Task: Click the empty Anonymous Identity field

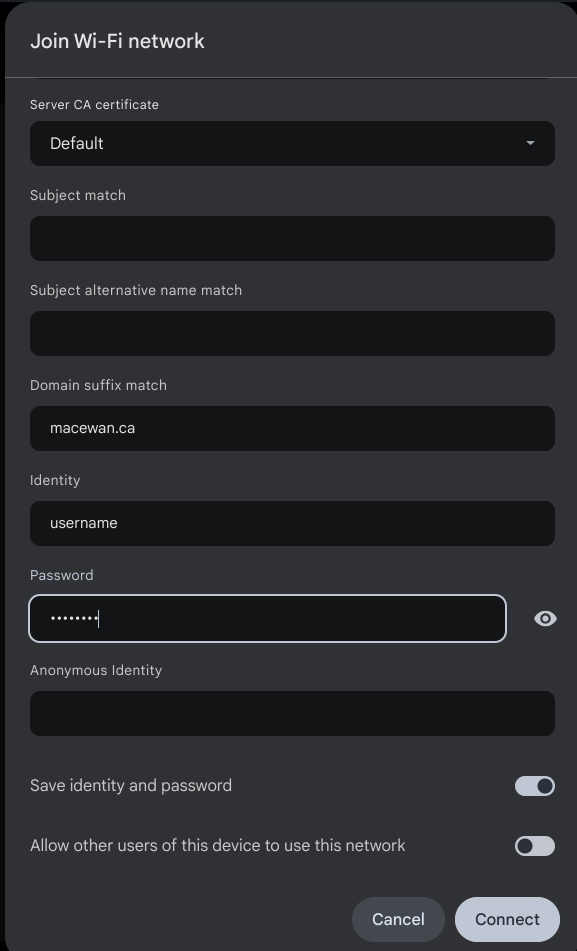Action: tap(292, 713)
